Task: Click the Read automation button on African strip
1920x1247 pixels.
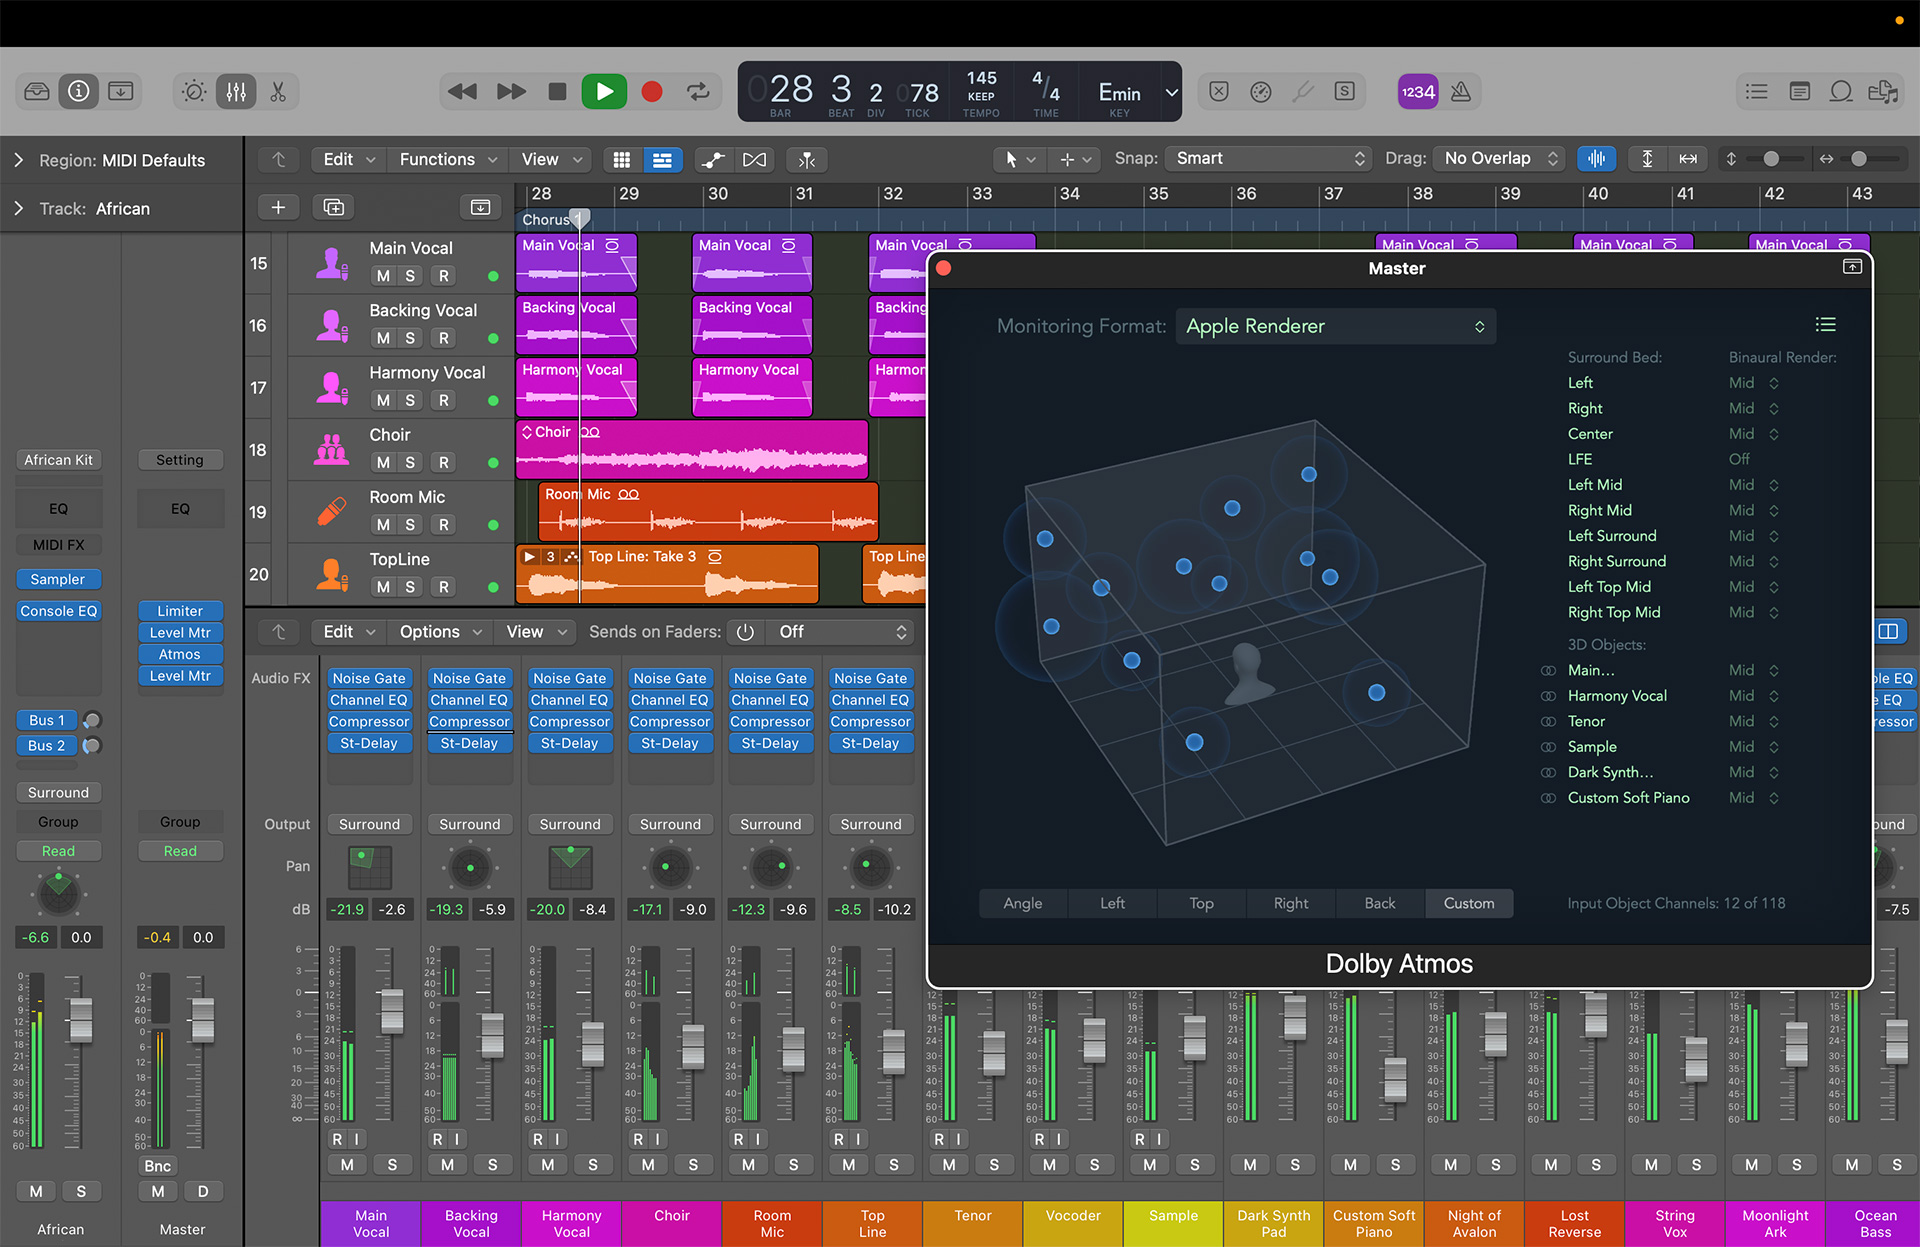Action: coord(58,851)
